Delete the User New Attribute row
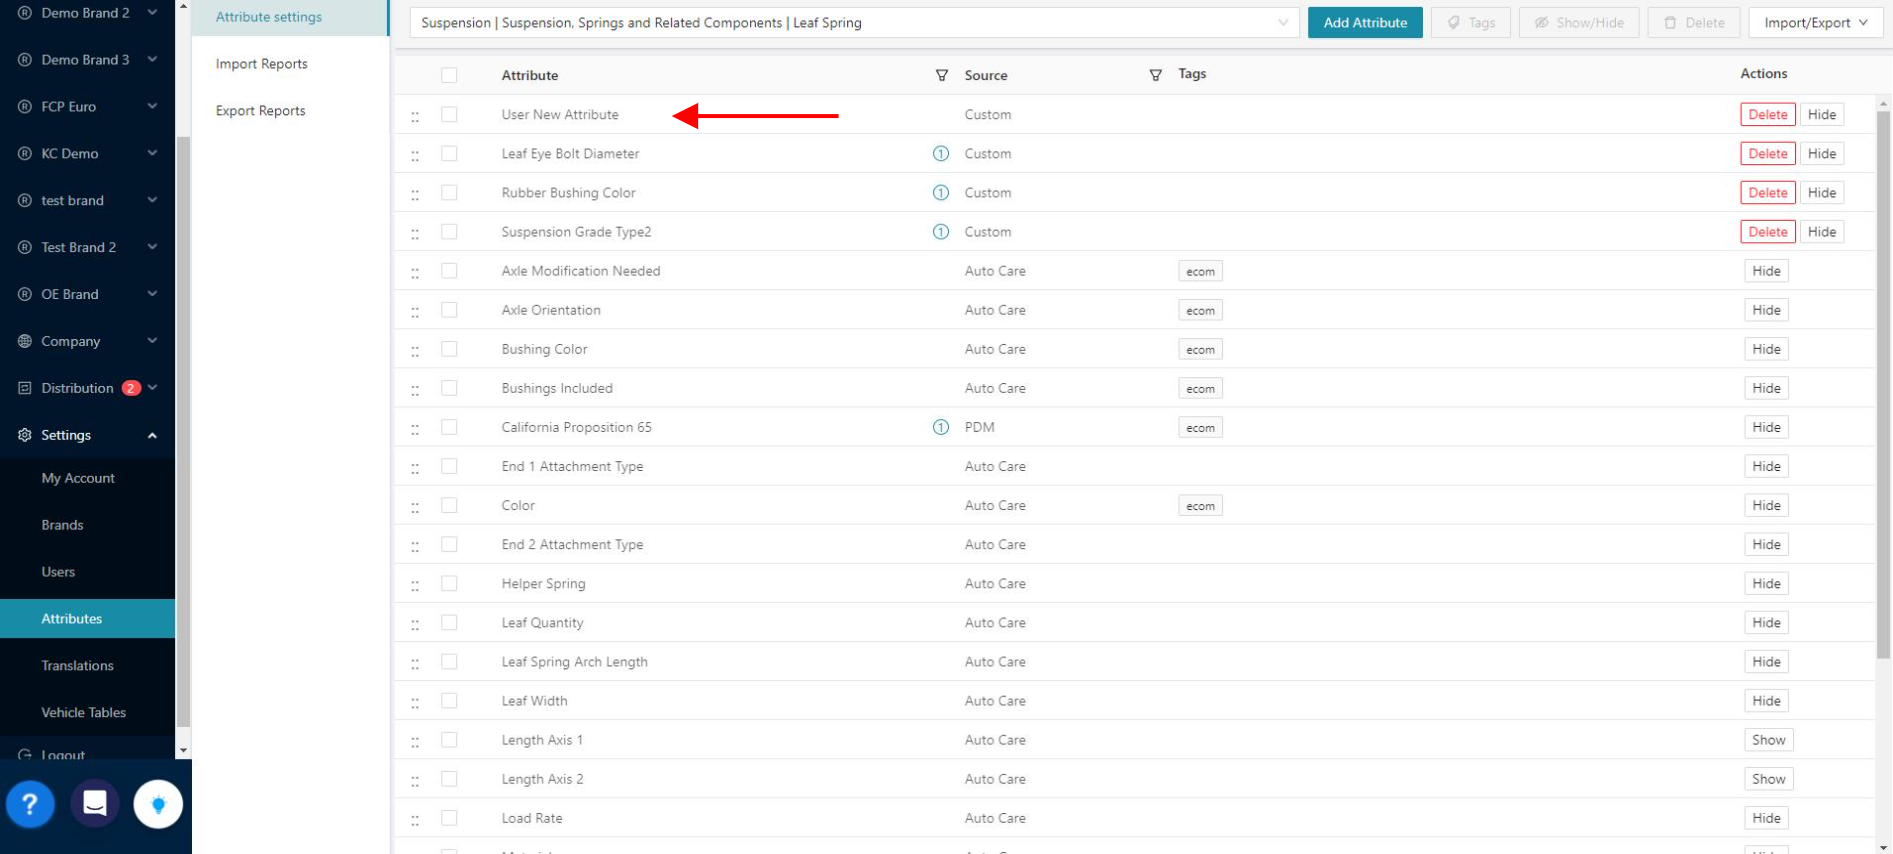The image size is (1893, 854). click(1767, 114)
